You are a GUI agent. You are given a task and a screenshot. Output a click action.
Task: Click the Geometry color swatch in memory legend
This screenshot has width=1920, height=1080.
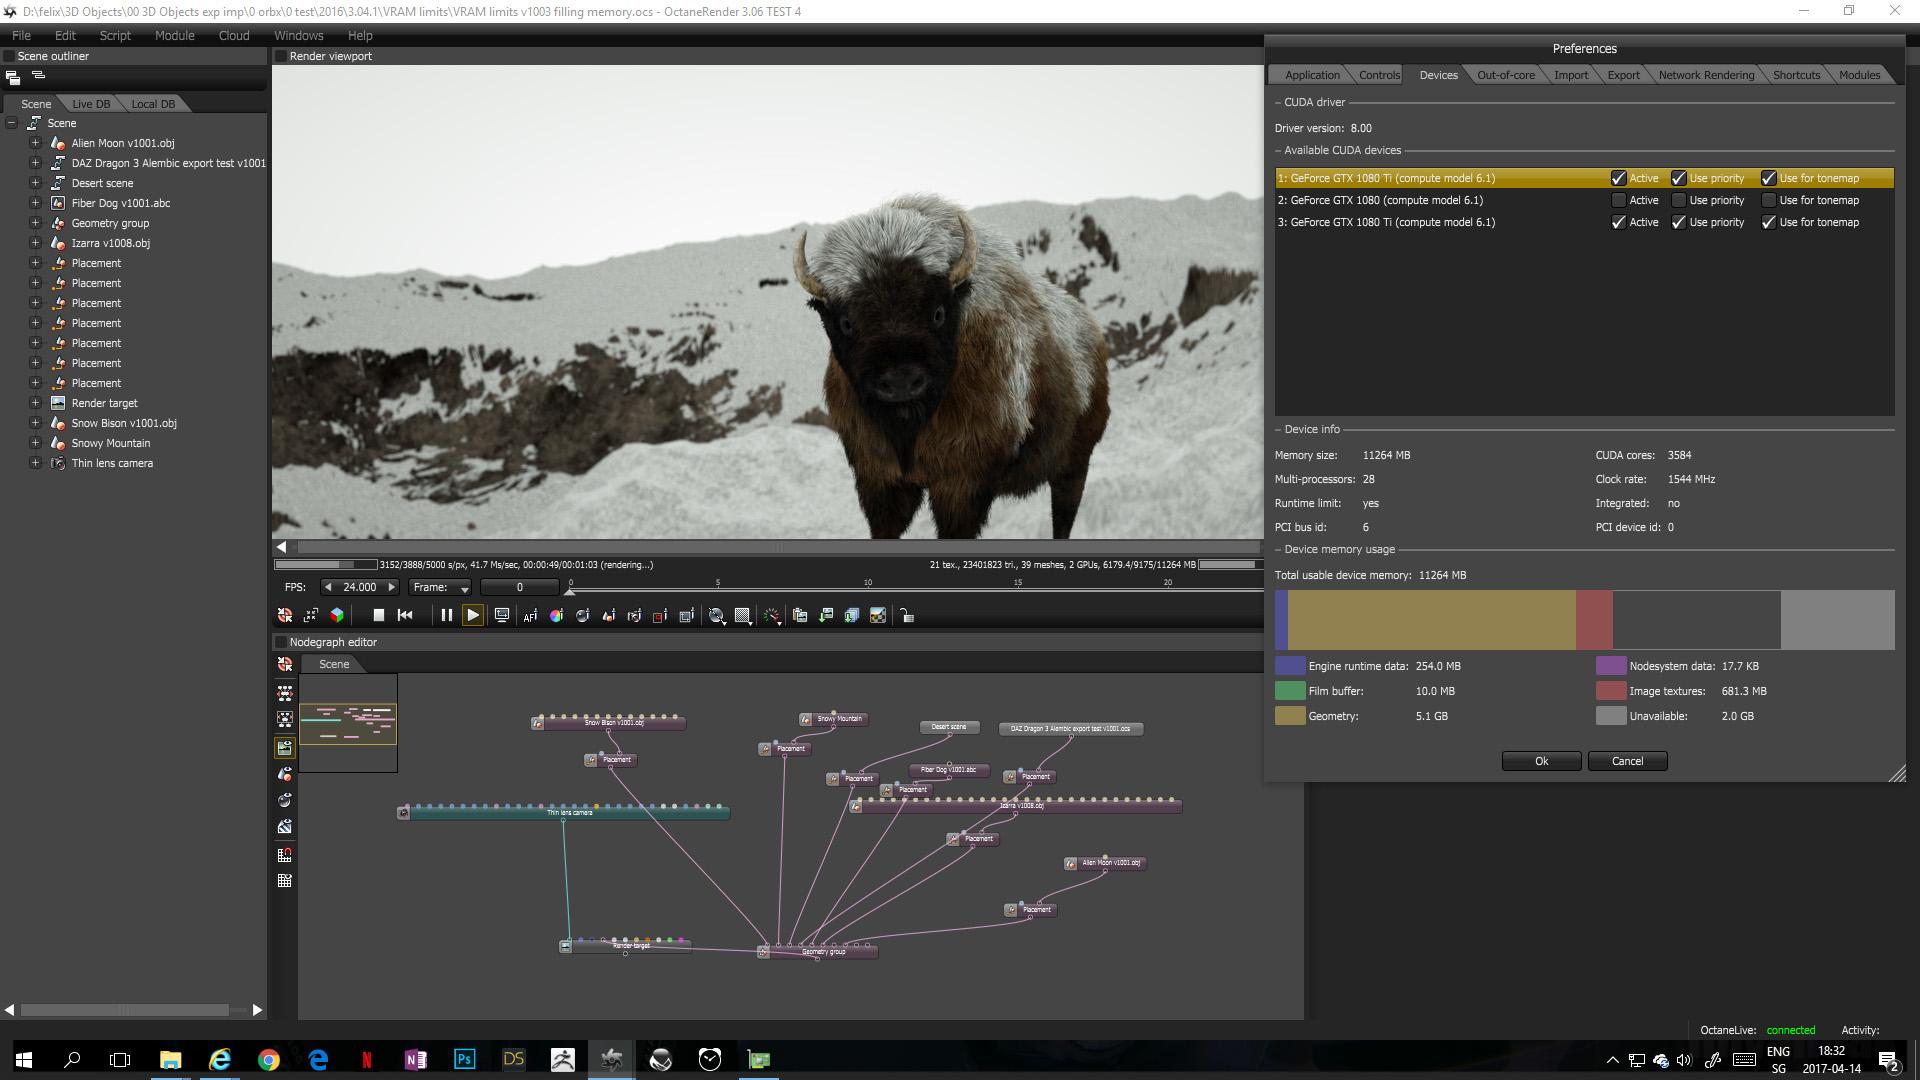tap(1289, 716)
